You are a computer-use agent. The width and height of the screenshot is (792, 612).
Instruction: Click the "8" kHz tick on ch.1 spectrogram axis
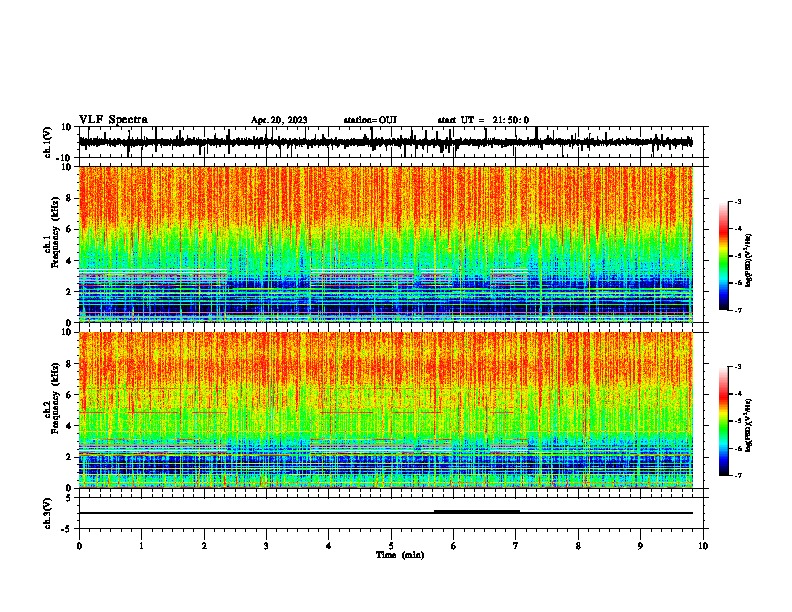click(69, 198)
